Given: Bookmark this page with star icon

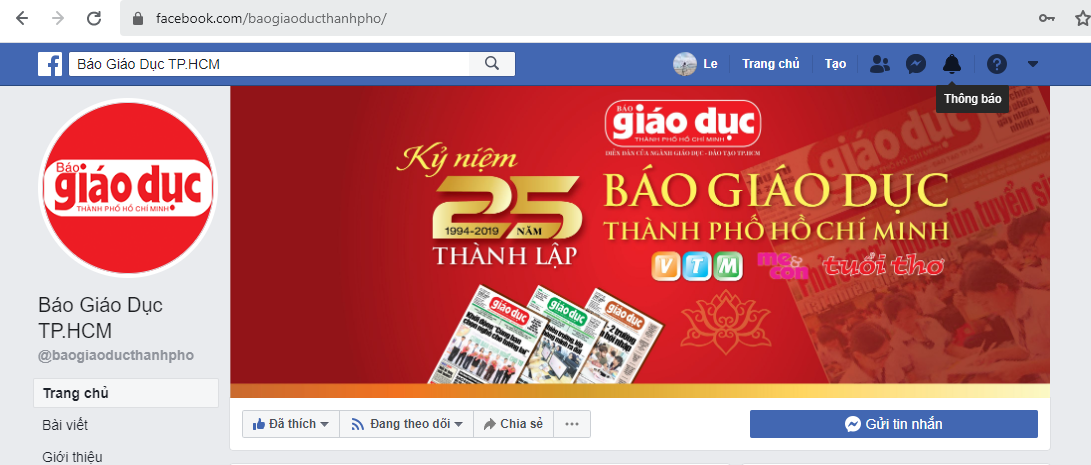Looking at the screenshot, I should 1082,19.
